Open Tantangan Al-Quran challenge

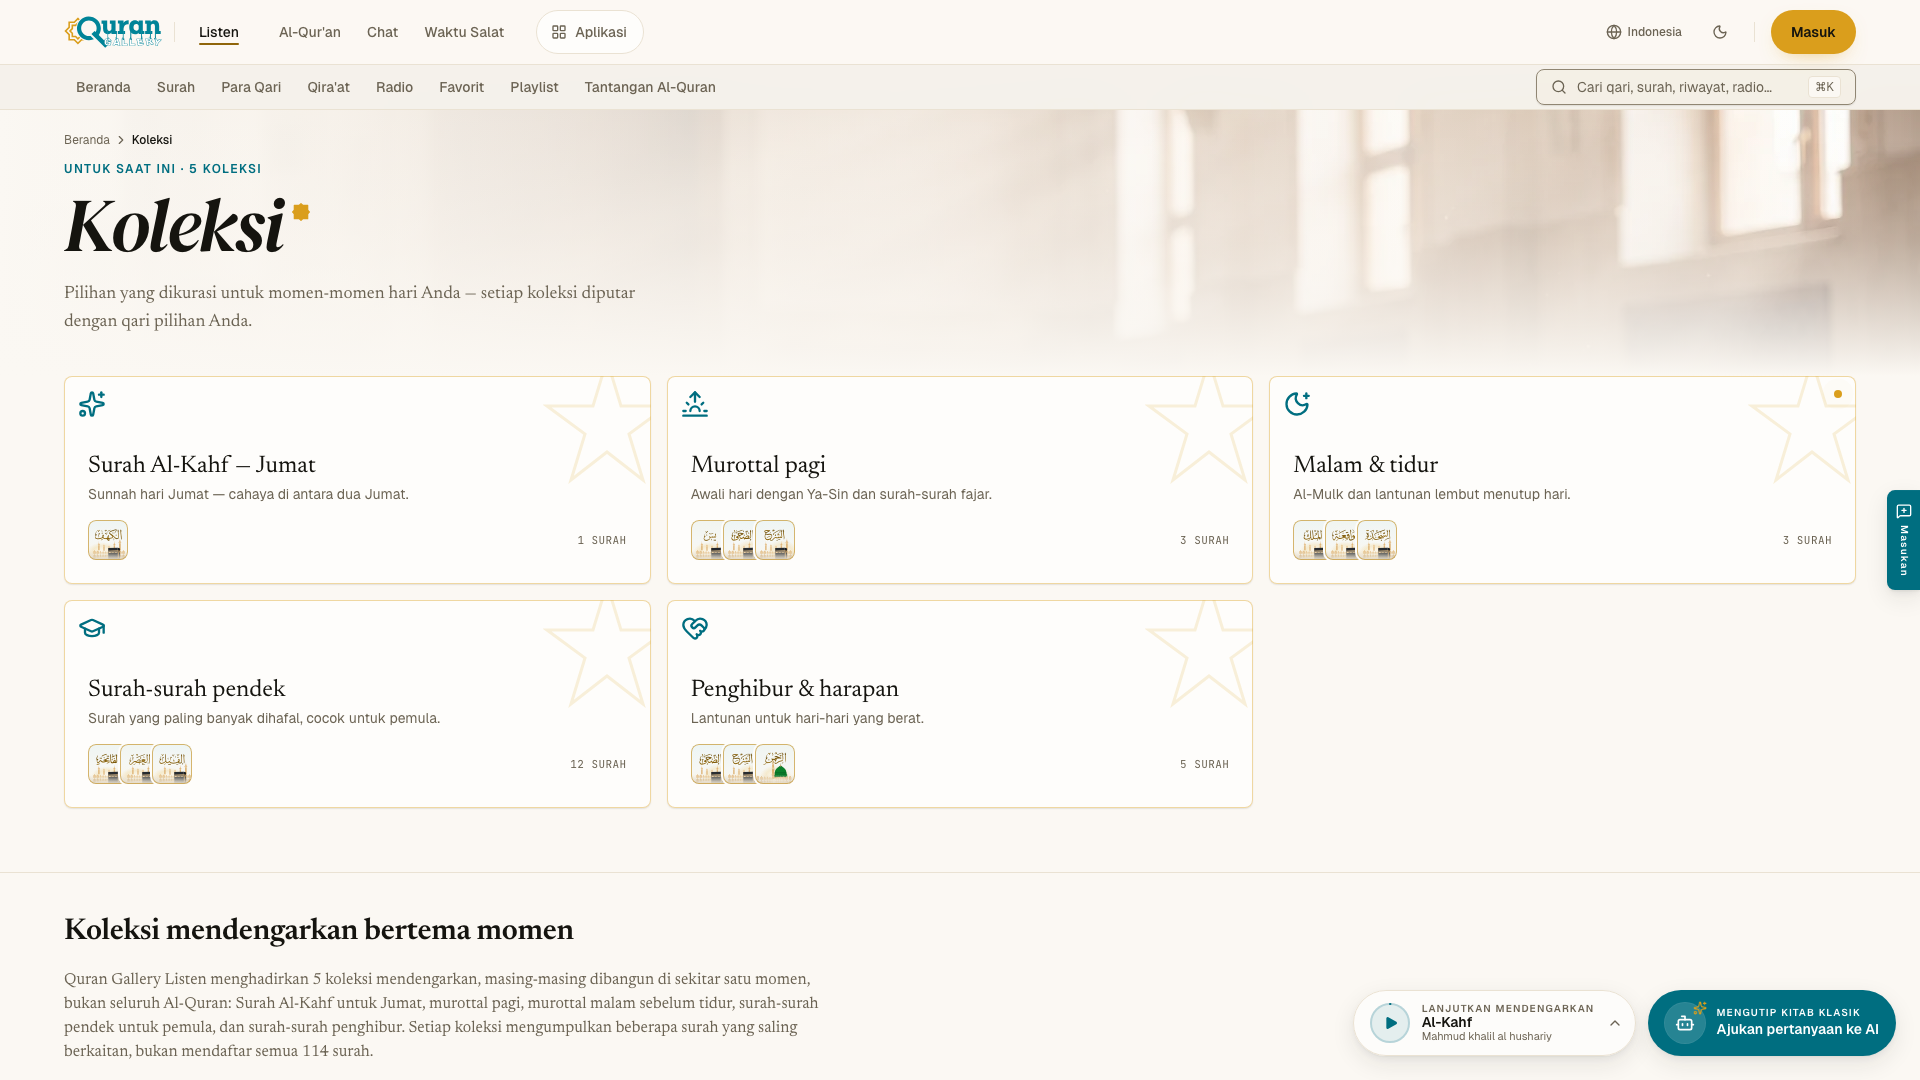click(650, 87)
